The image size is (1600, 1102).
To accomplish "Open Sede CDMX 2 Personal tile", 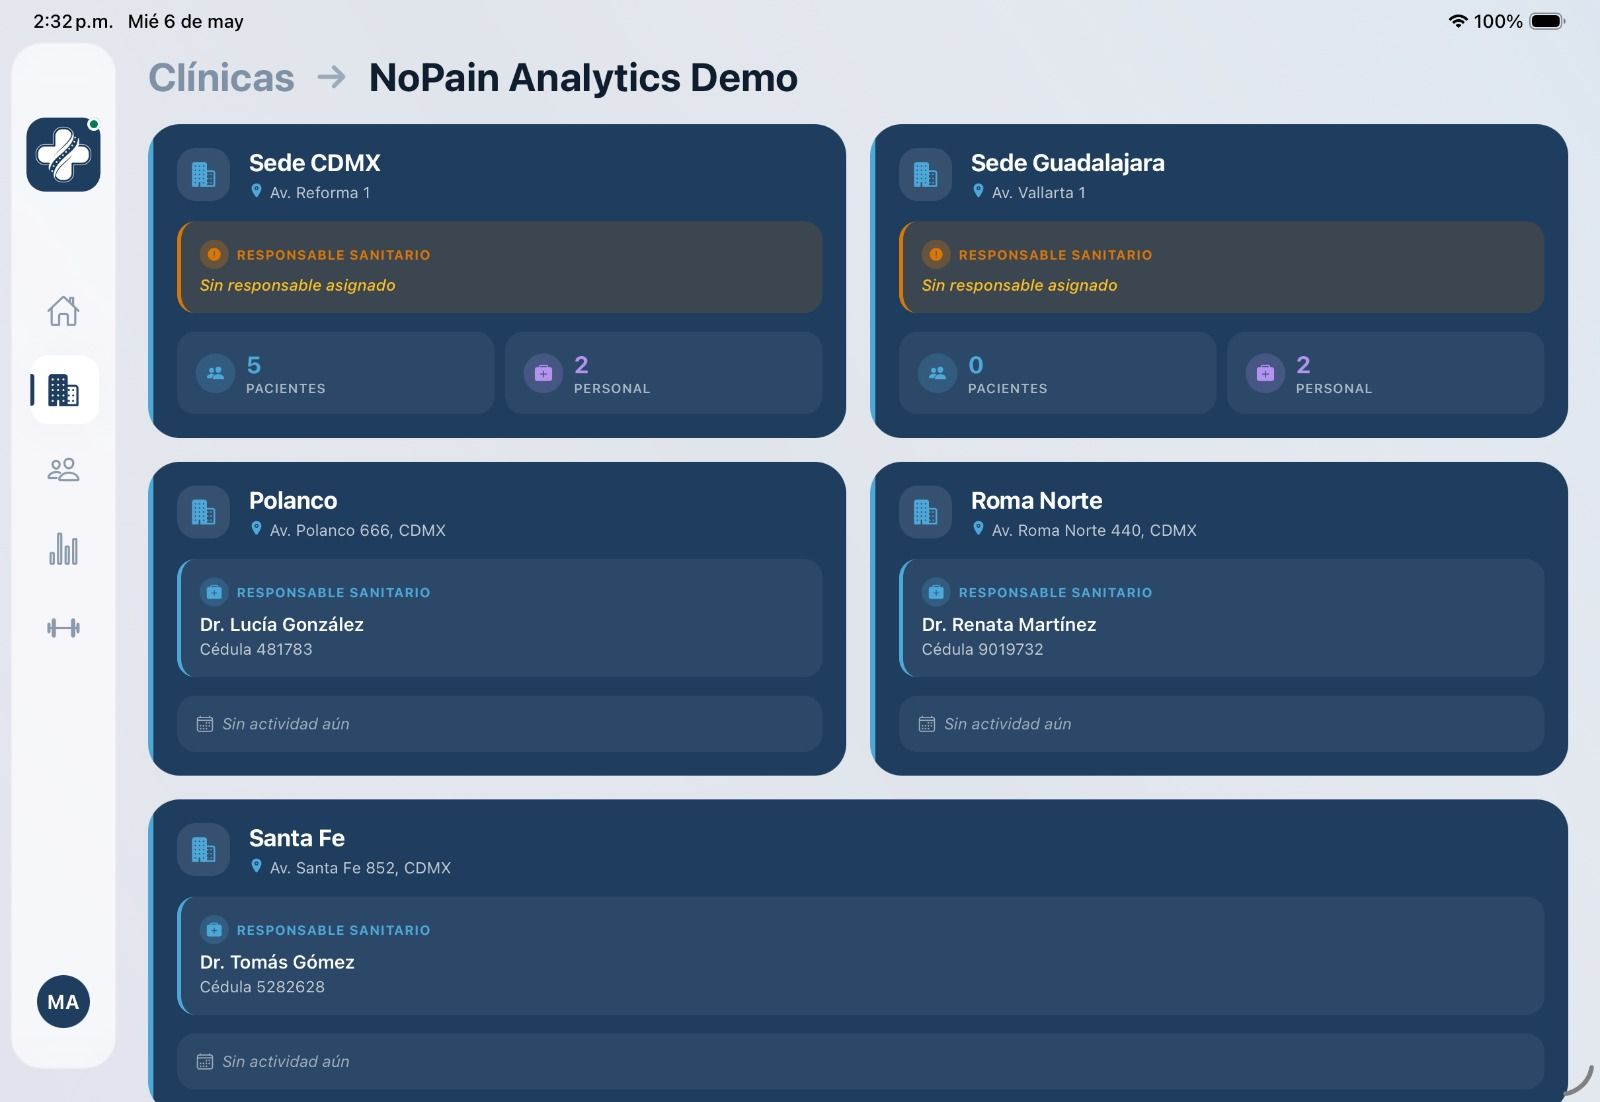I will pos(664,373).
